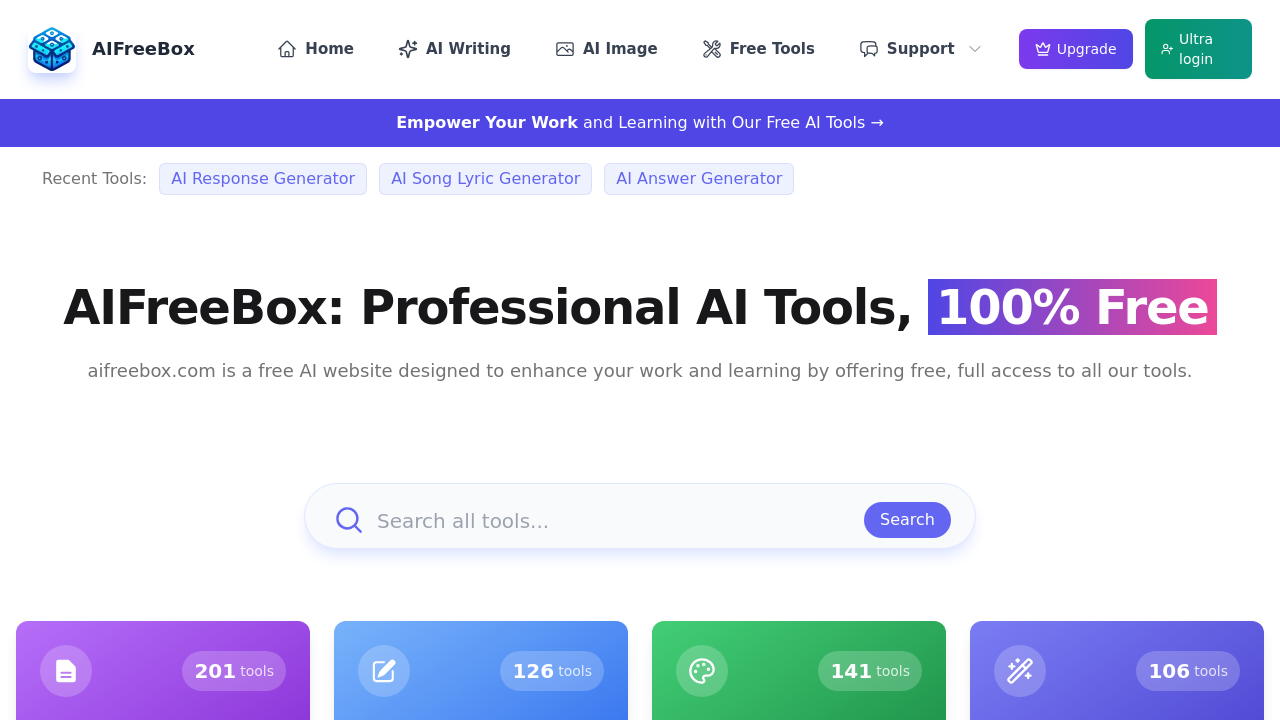Click the pencil icon on the 126 tools card
1280x720 pixels.
[384, 671]
